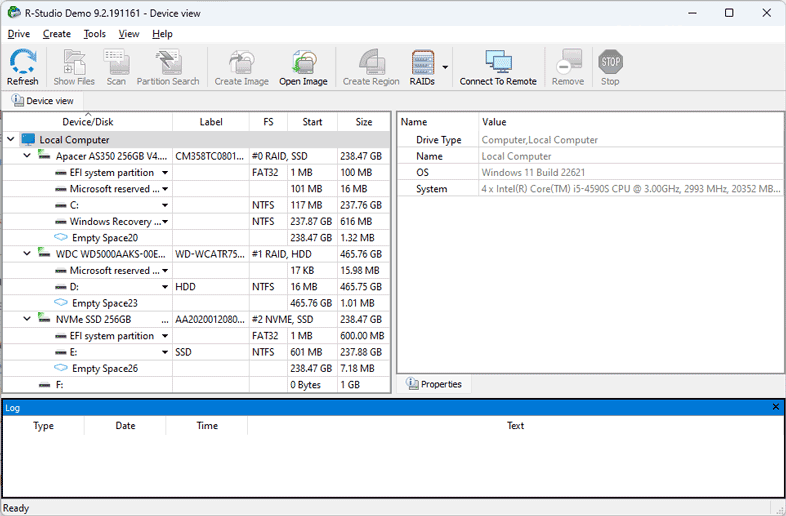Open the View menu
786x516 pixels.
pos(129,34)
